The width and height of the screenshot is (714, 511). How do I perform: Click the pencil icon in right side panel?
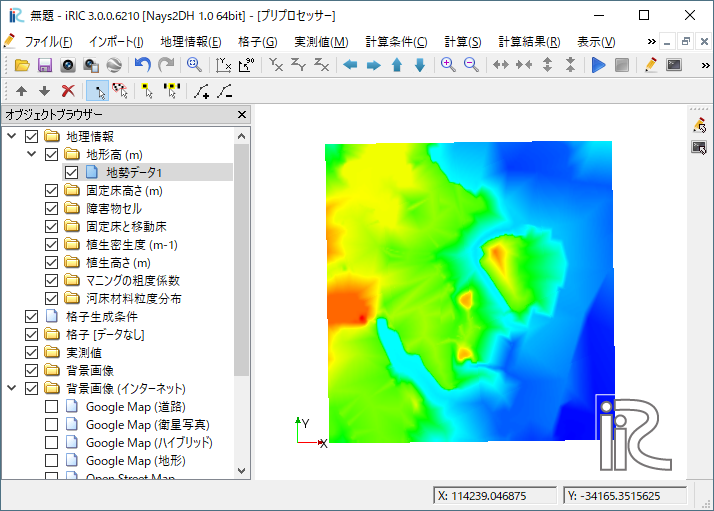pos(699,125)
